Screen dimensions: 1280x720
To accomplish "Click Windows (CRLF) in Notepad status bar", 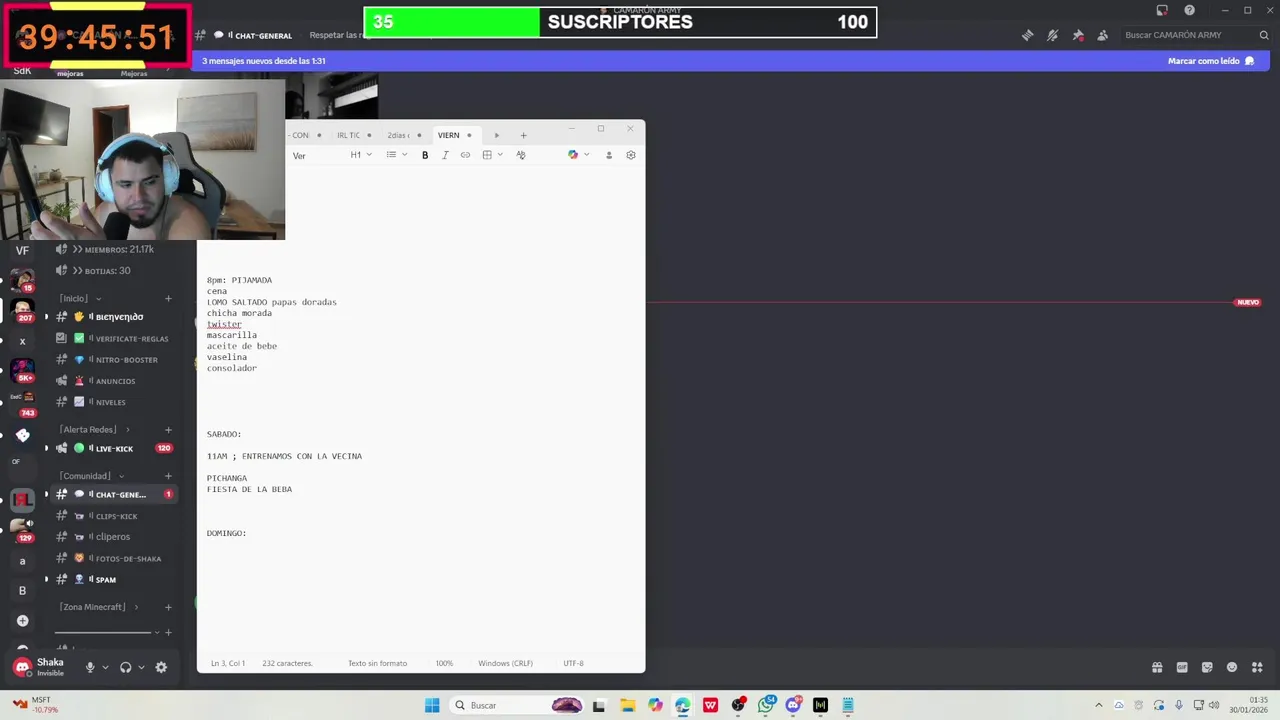I will click(505, 663).
